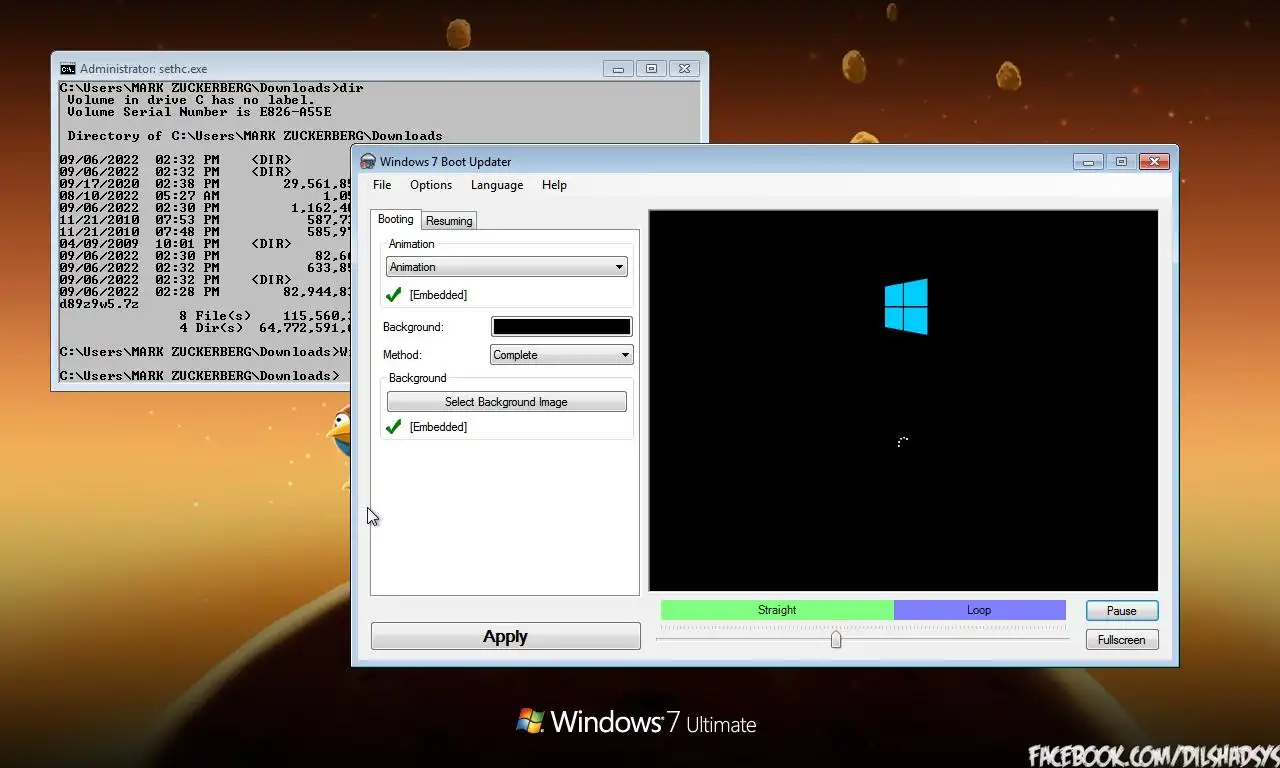The height and width of the screenshot is (768, 1280).
Task: Click the animation position slider thumb
Action: pos(836,640)
